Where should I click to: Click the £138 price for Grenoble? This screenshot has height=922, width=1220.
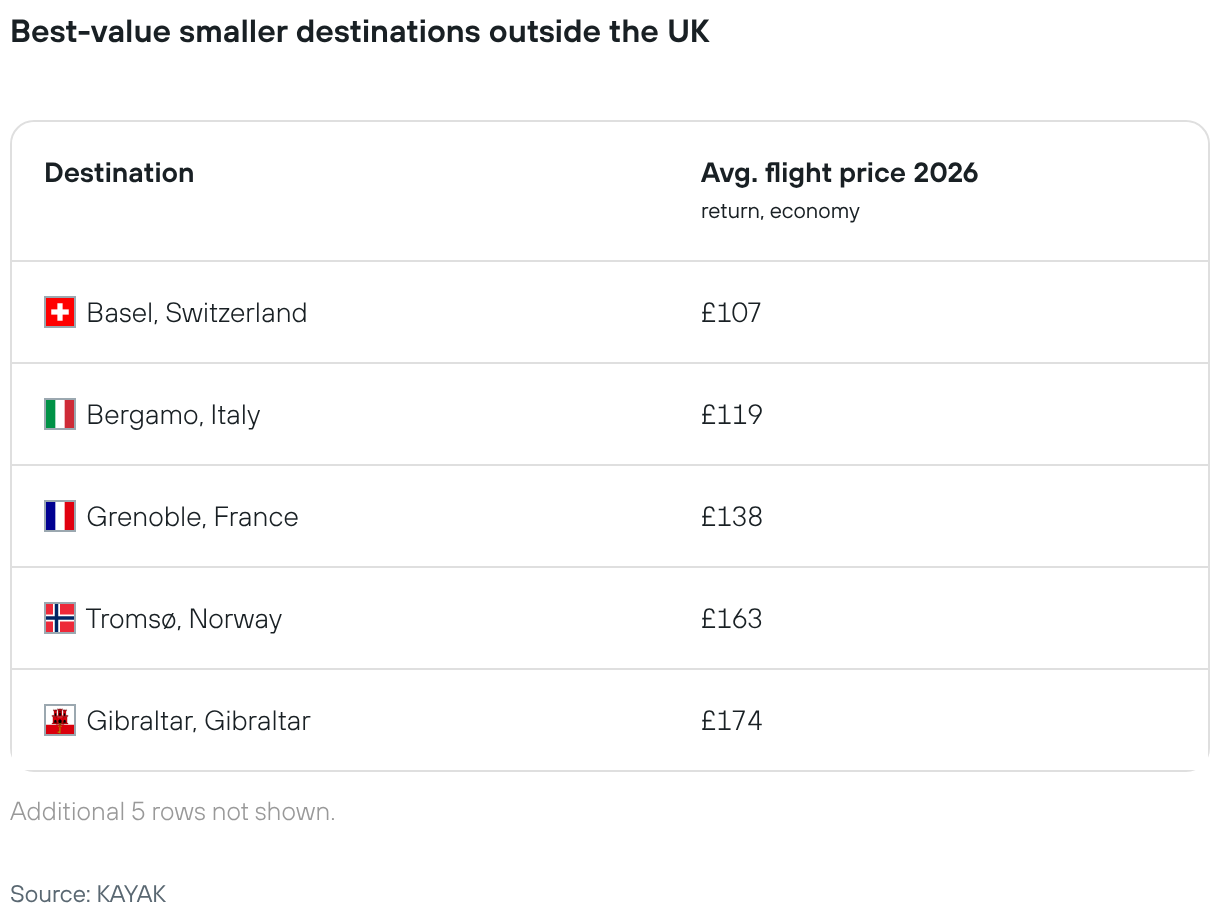[x=731, y=517]
